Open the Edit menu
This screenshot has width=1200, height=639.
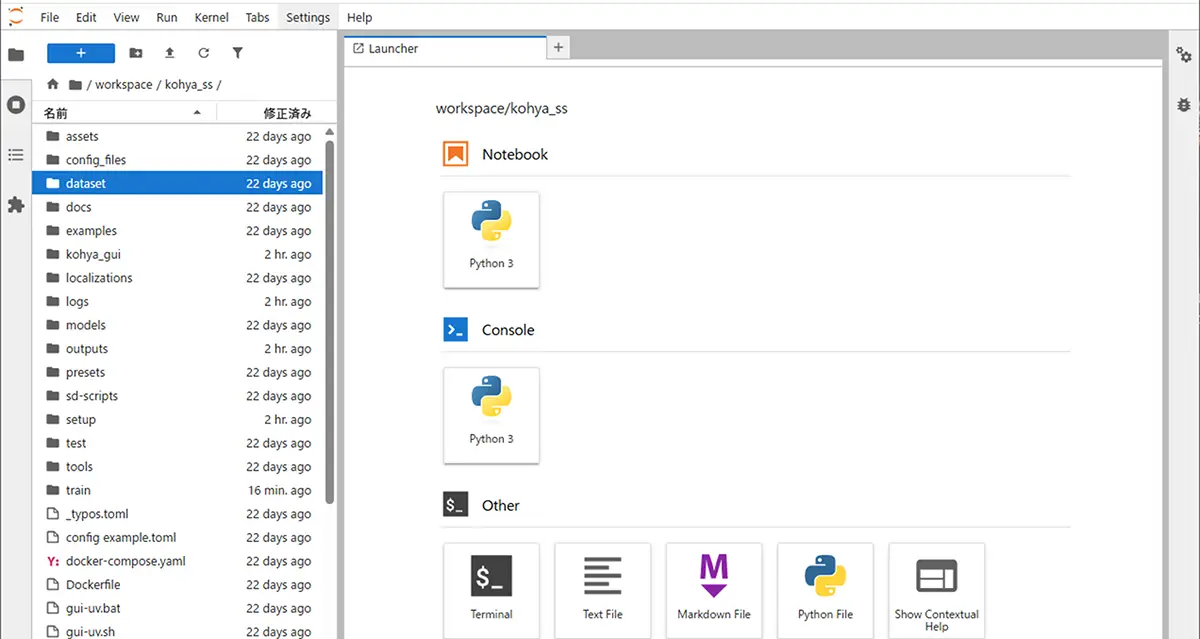pos(86,17)
